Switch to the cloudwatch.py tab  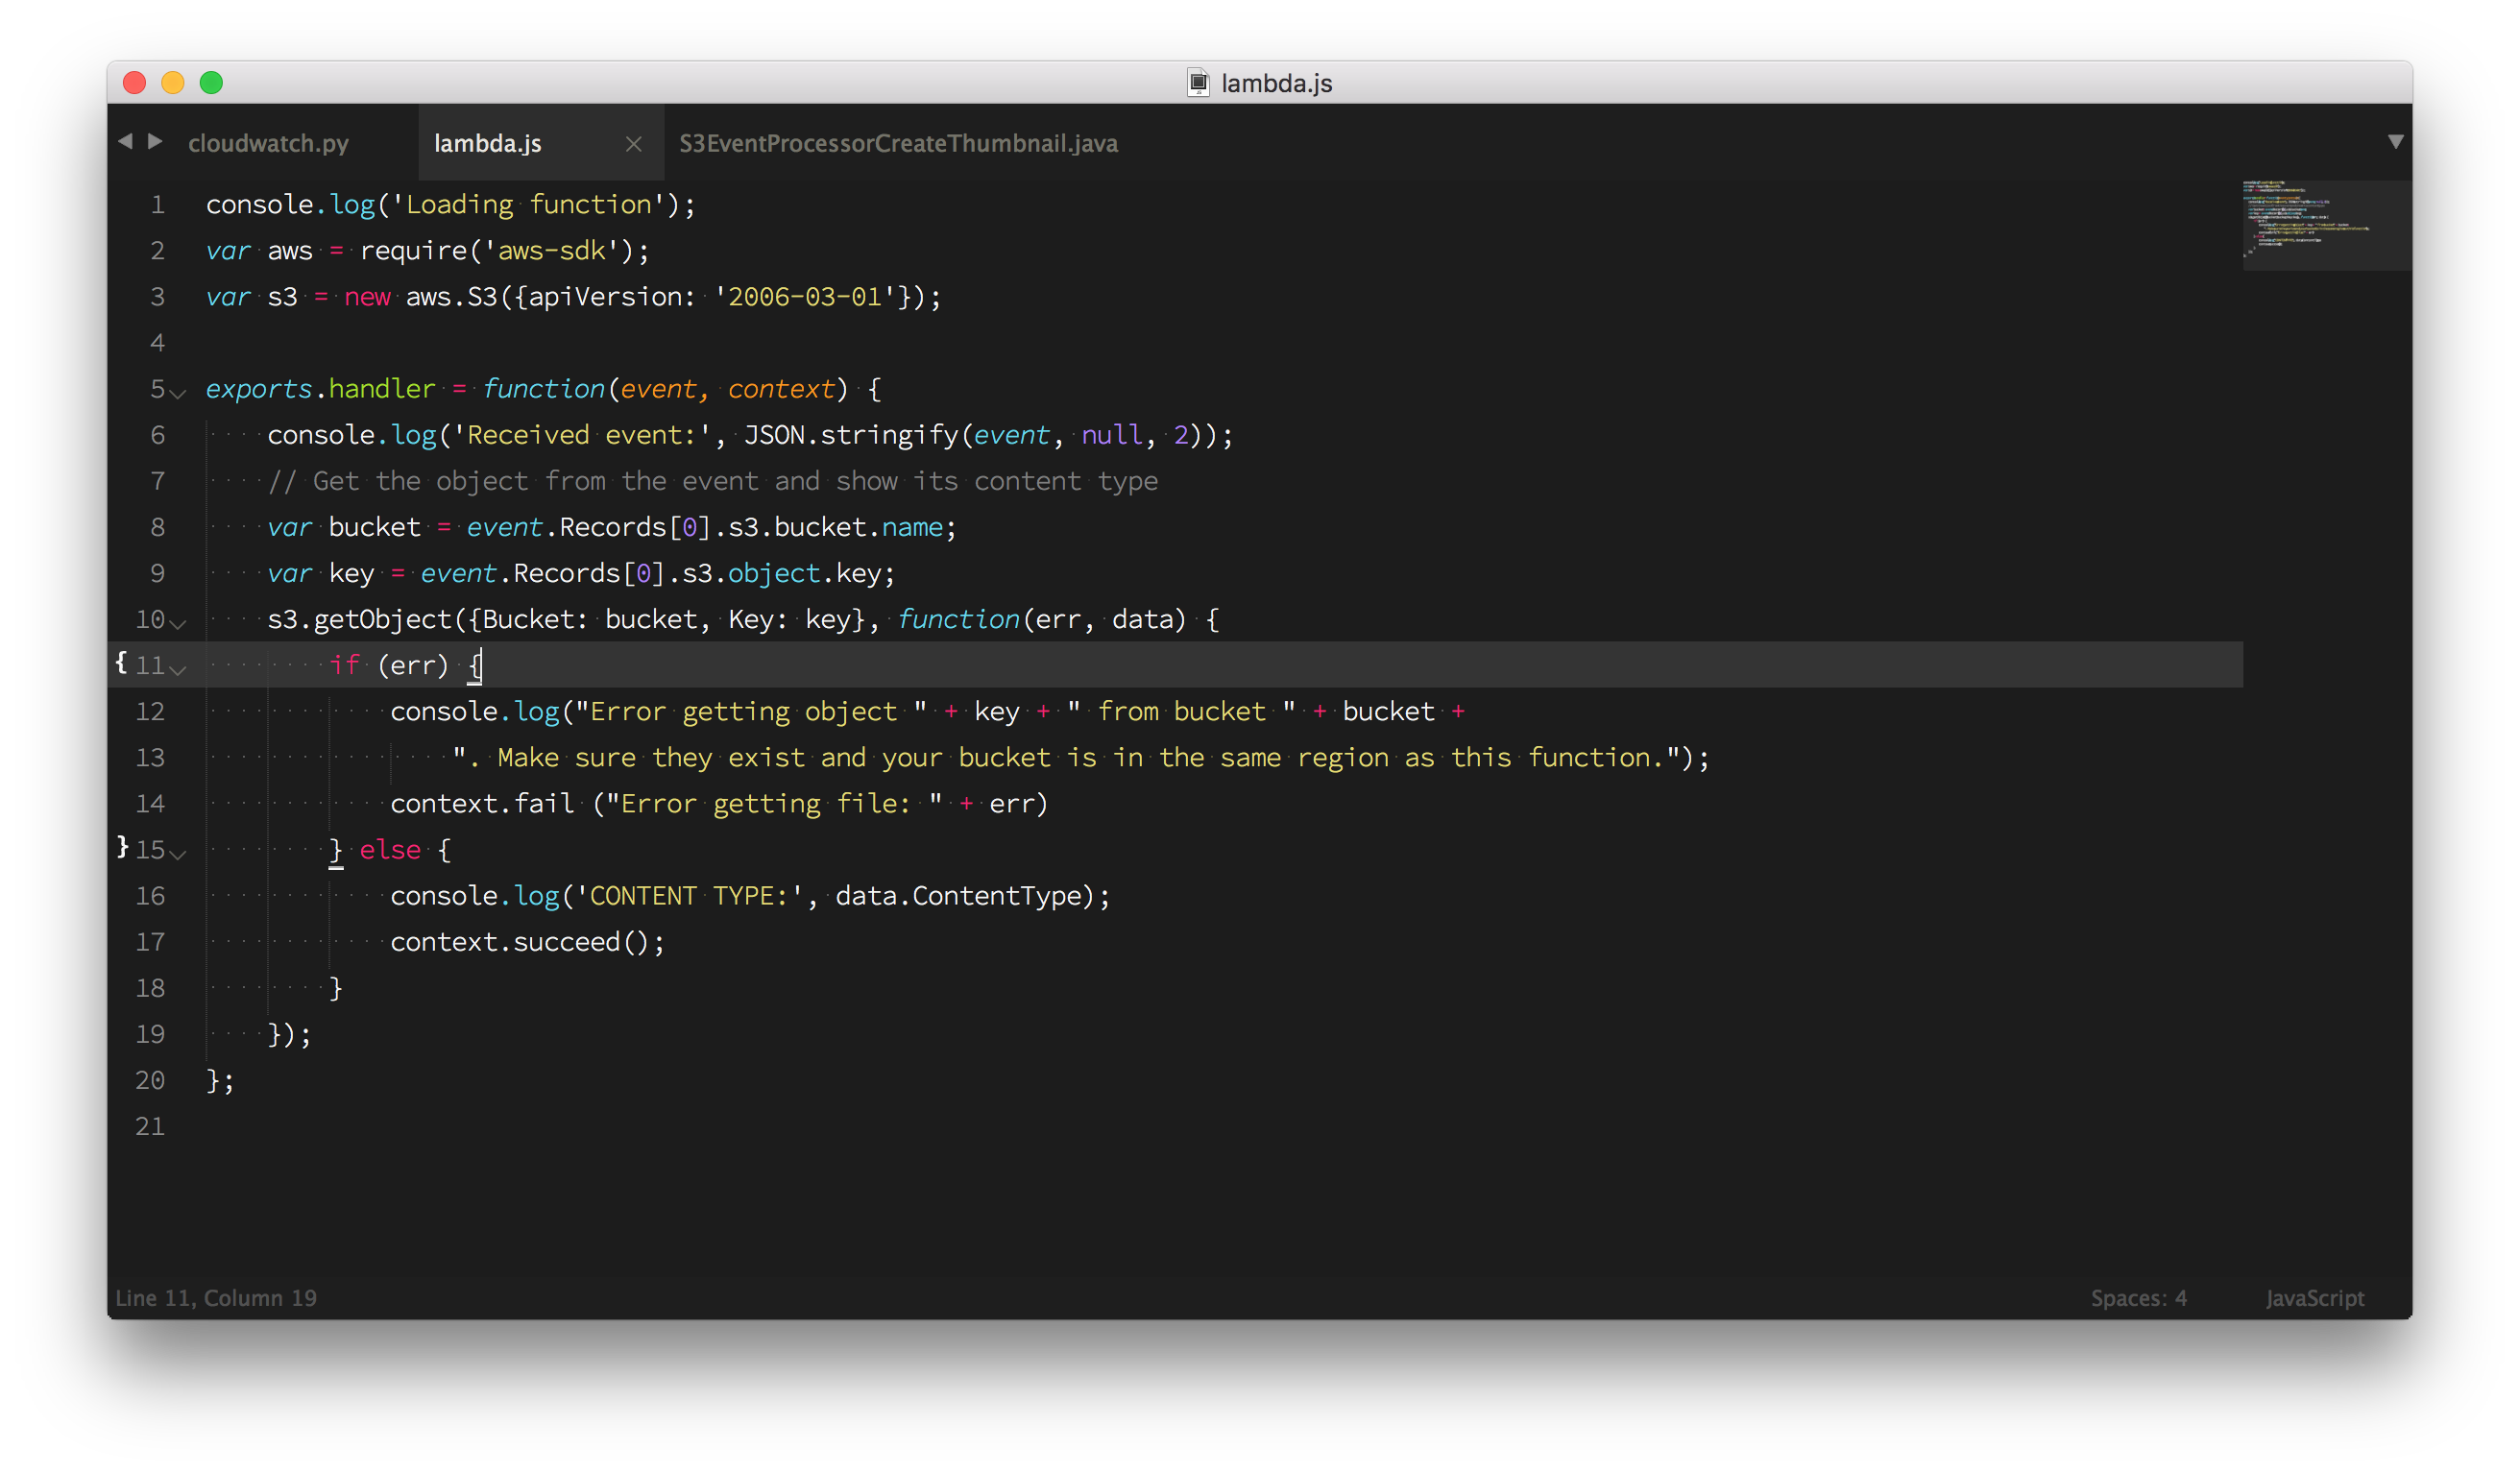[x=268, y=144]
